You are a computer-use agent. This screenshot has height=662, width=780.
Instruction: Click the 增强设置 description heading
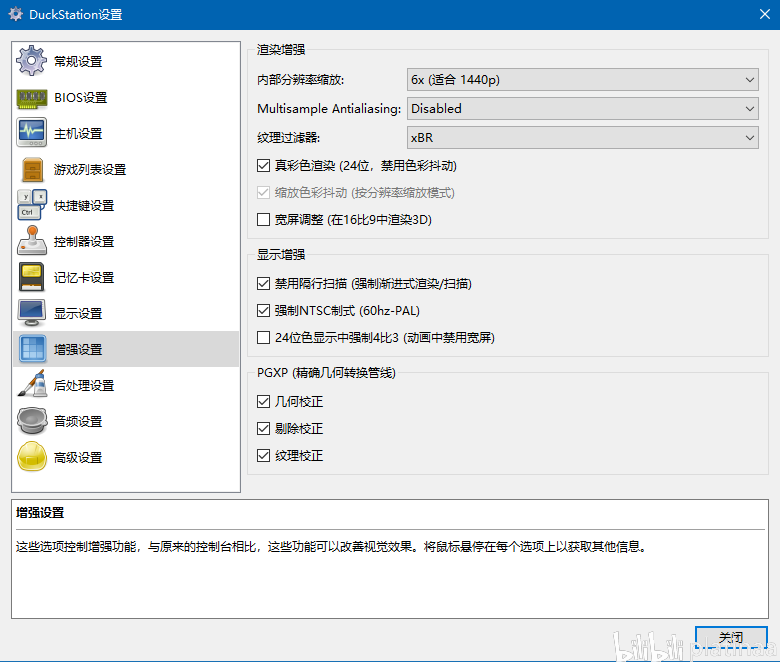click(40, 513)
